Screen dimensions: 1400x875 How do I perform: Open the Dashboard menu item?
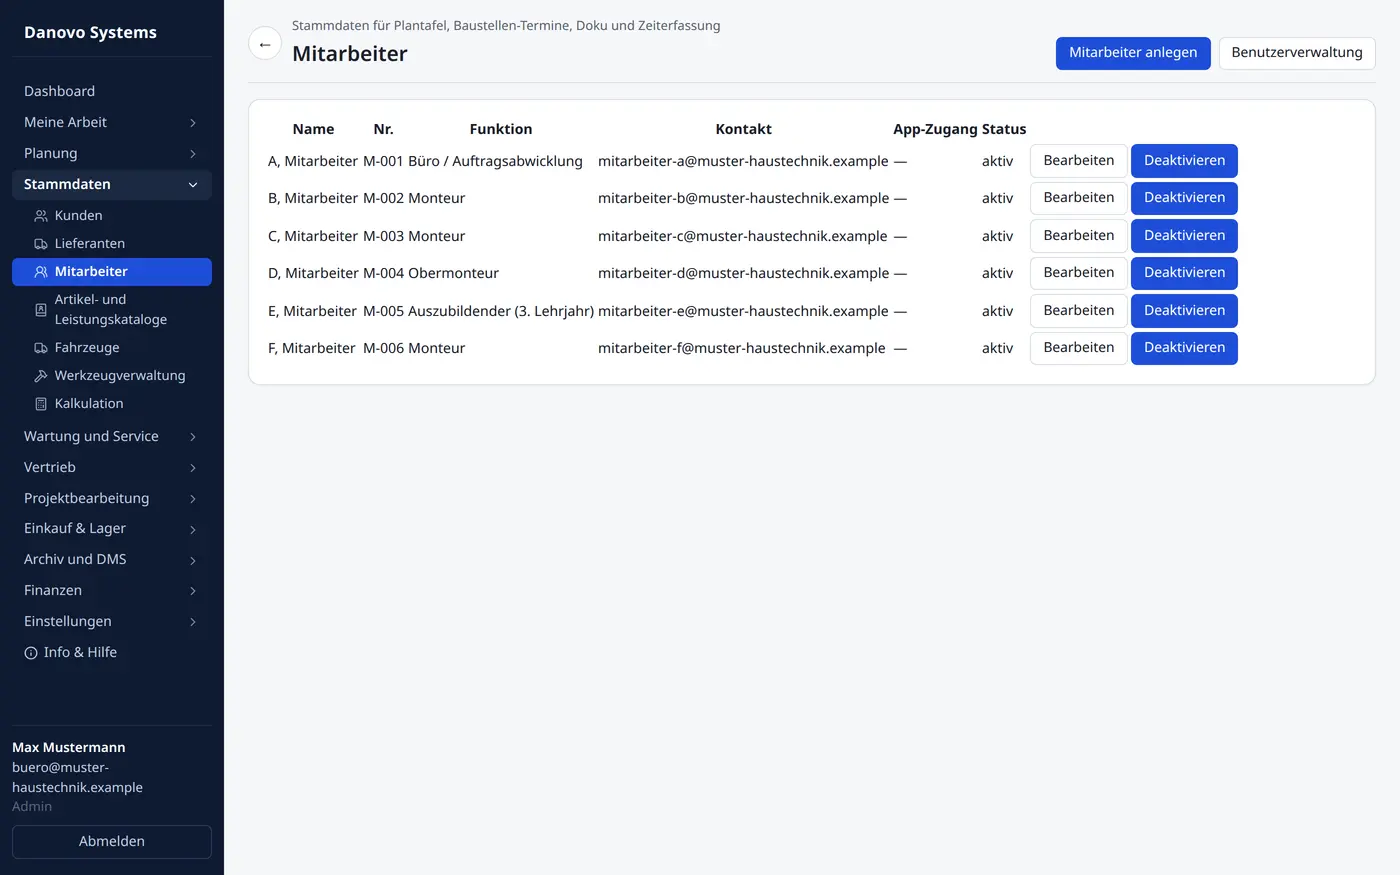click(112, 91)
